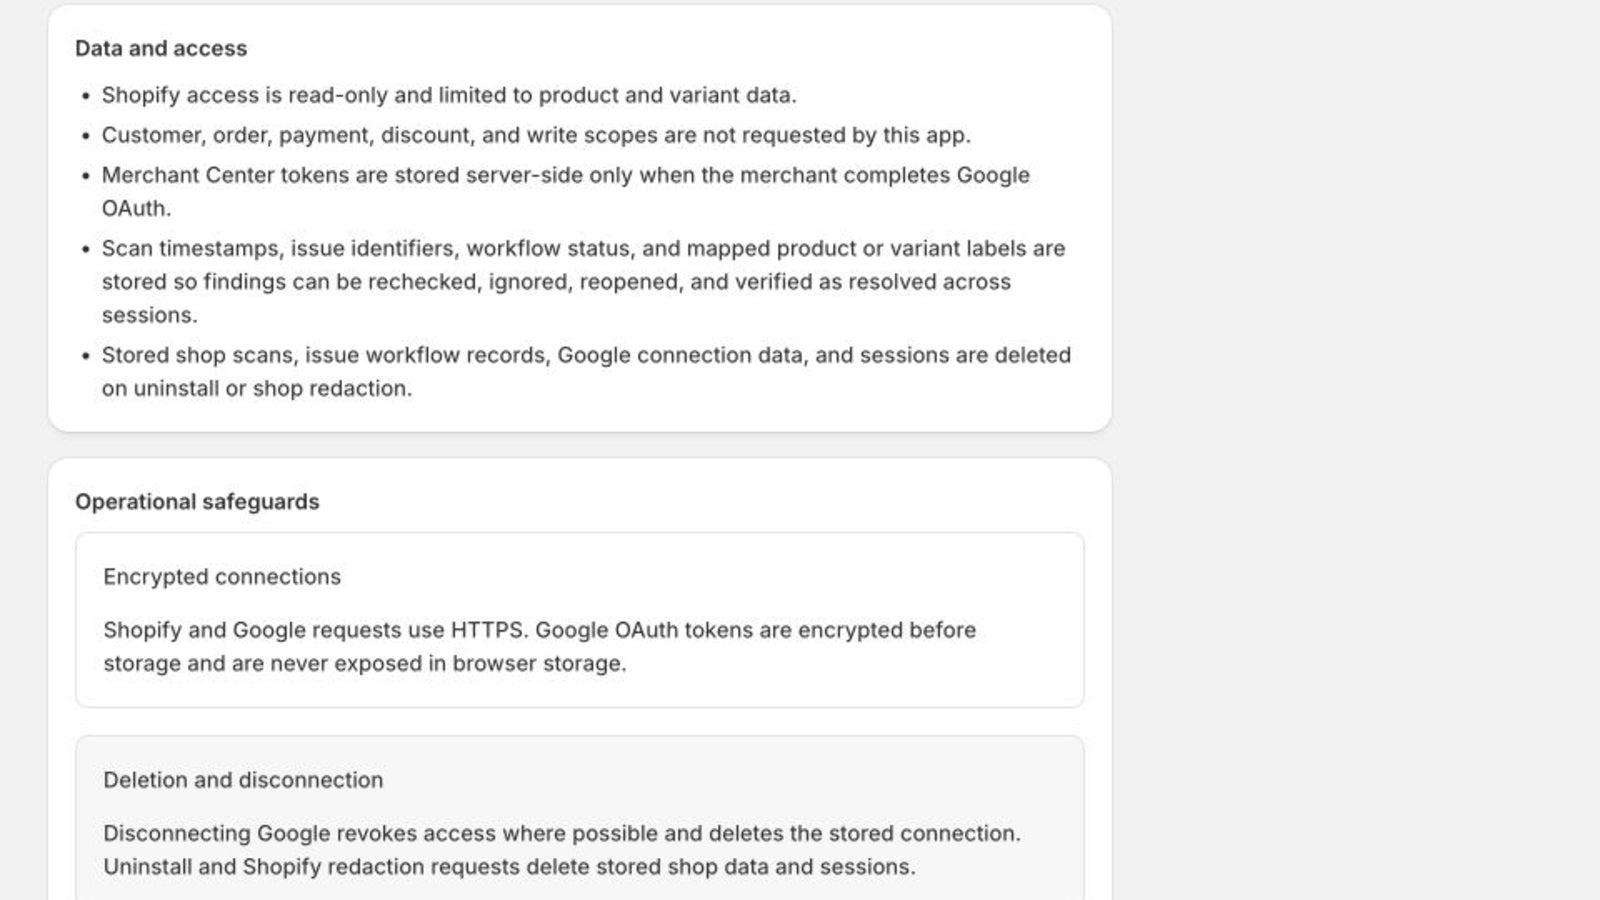Click the 'sessions.' line in the scan bullet

150,315
